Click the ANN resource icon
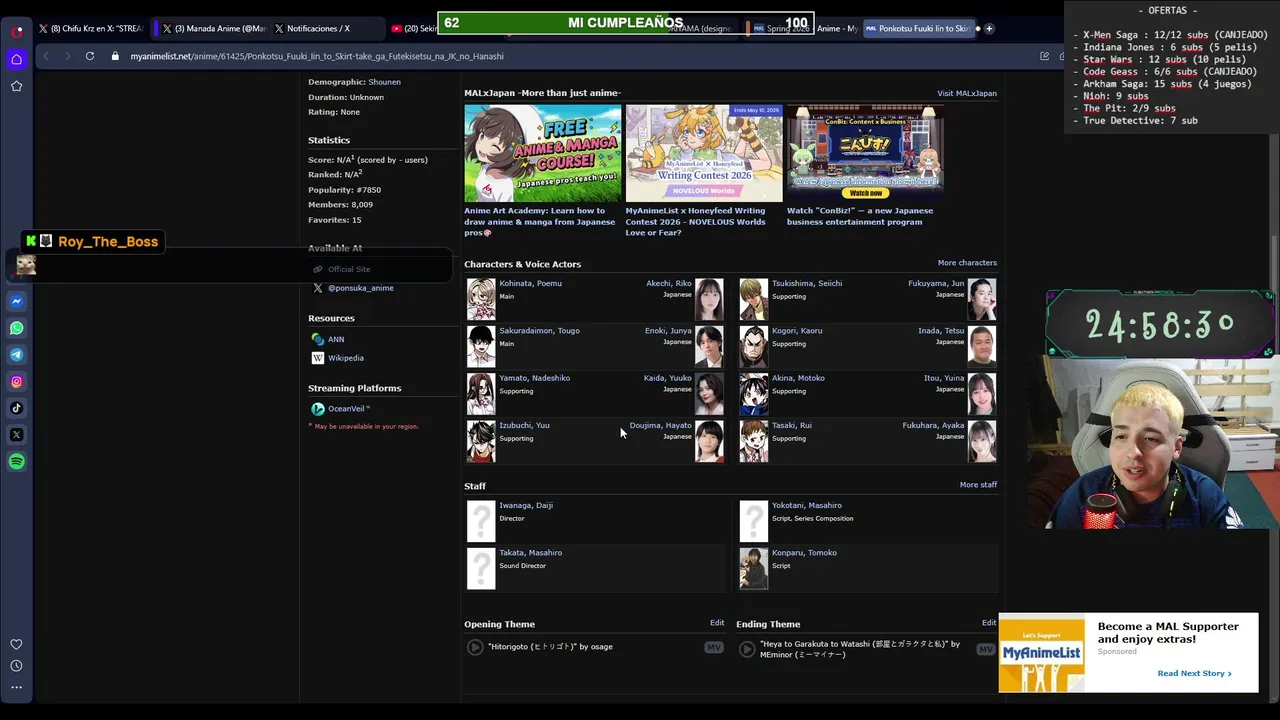 coord(318,339)
